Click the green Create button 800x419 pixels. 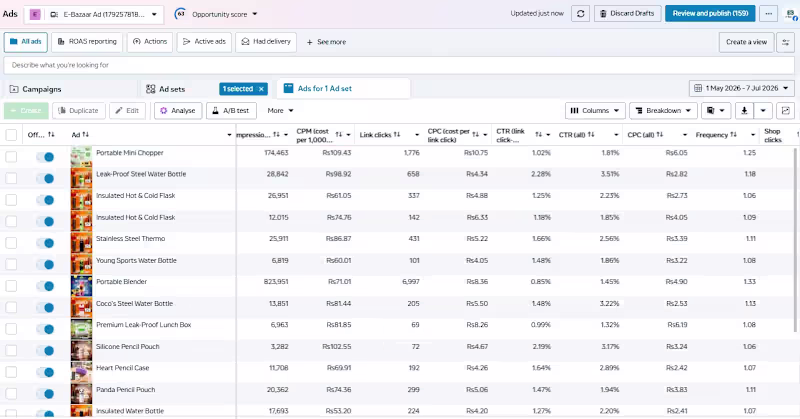[26, 111]
